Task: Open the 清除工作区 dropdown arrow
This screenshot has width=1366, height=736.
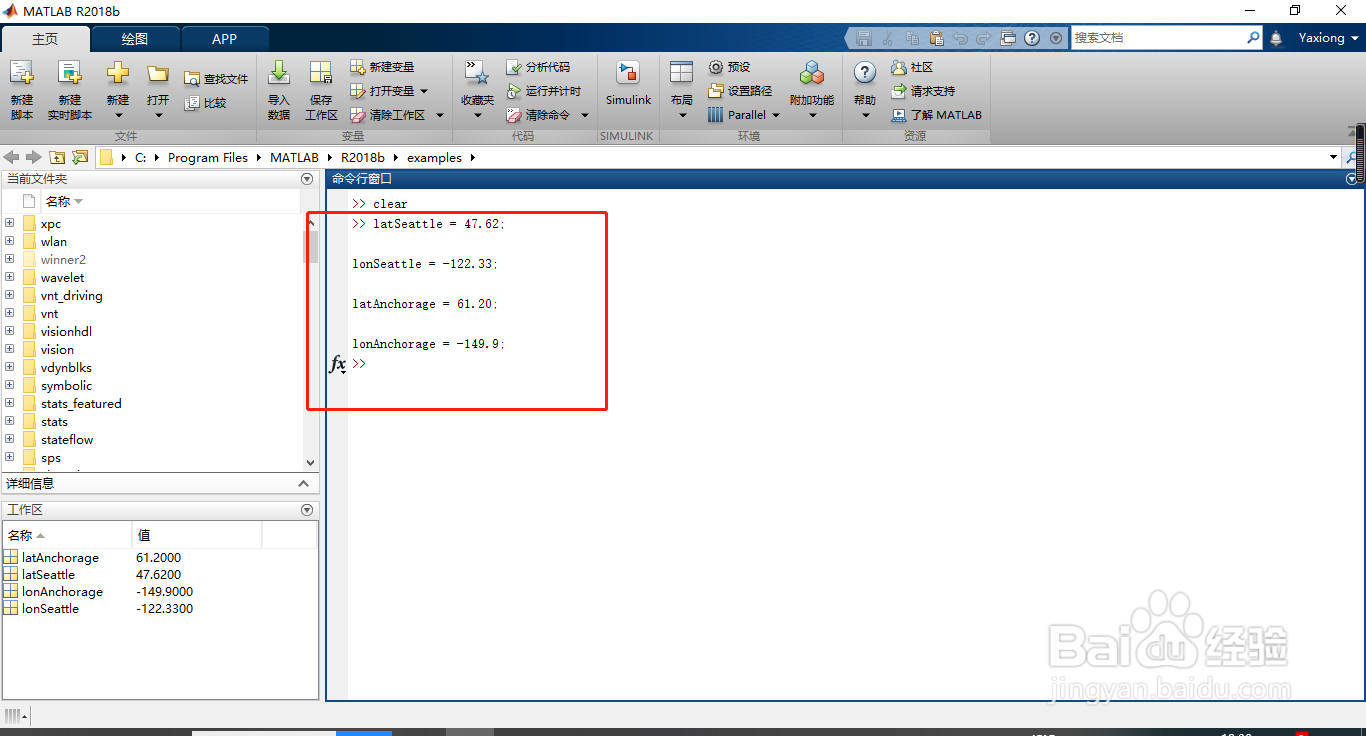Action: 439,115
